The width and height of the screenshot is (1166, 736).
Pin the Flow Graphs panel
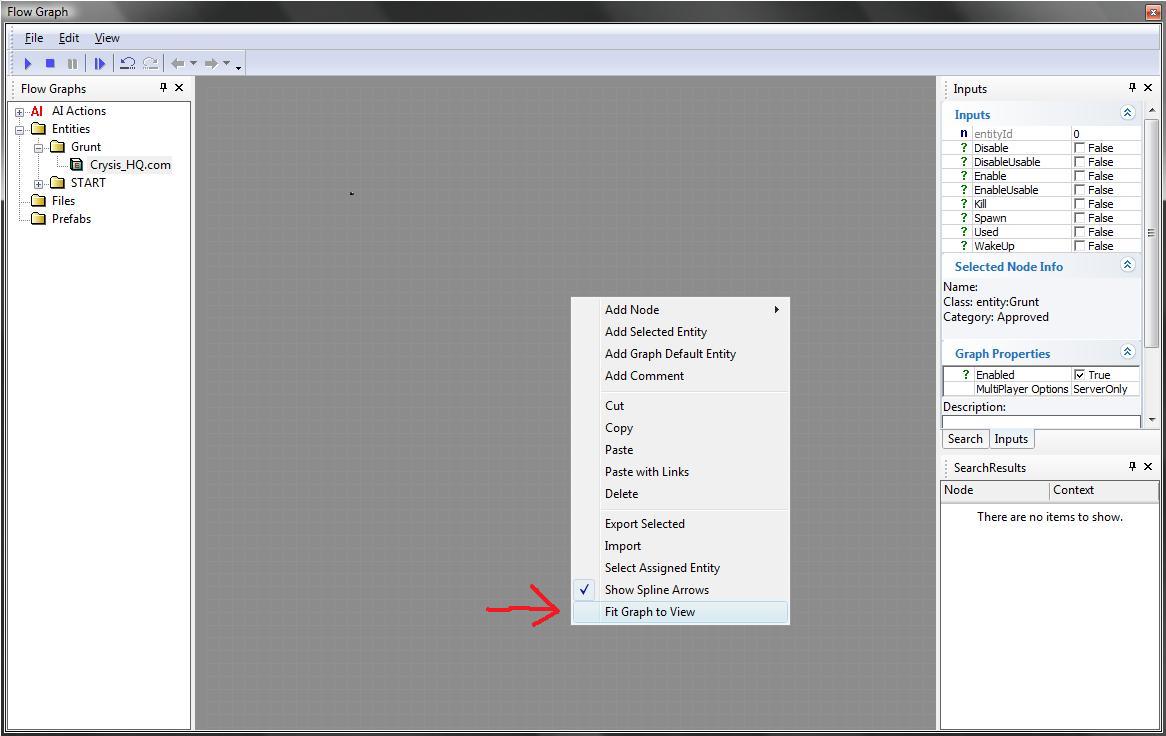tap(164, 88)
